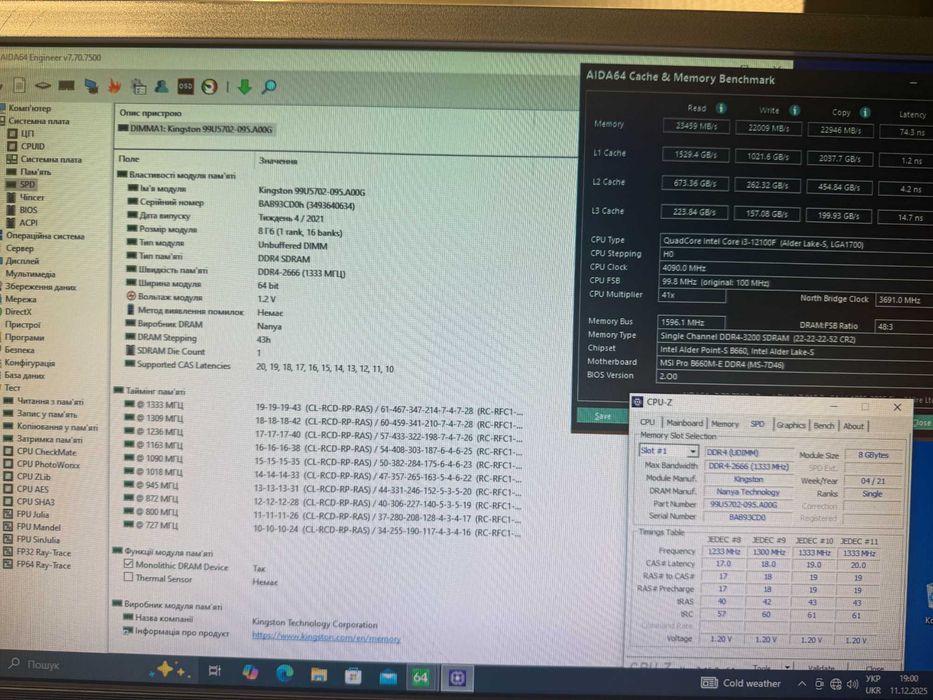Select ACPI node in AIDA64 tree
This screenshot has width=933, height=700.
[x=29, y=223]
